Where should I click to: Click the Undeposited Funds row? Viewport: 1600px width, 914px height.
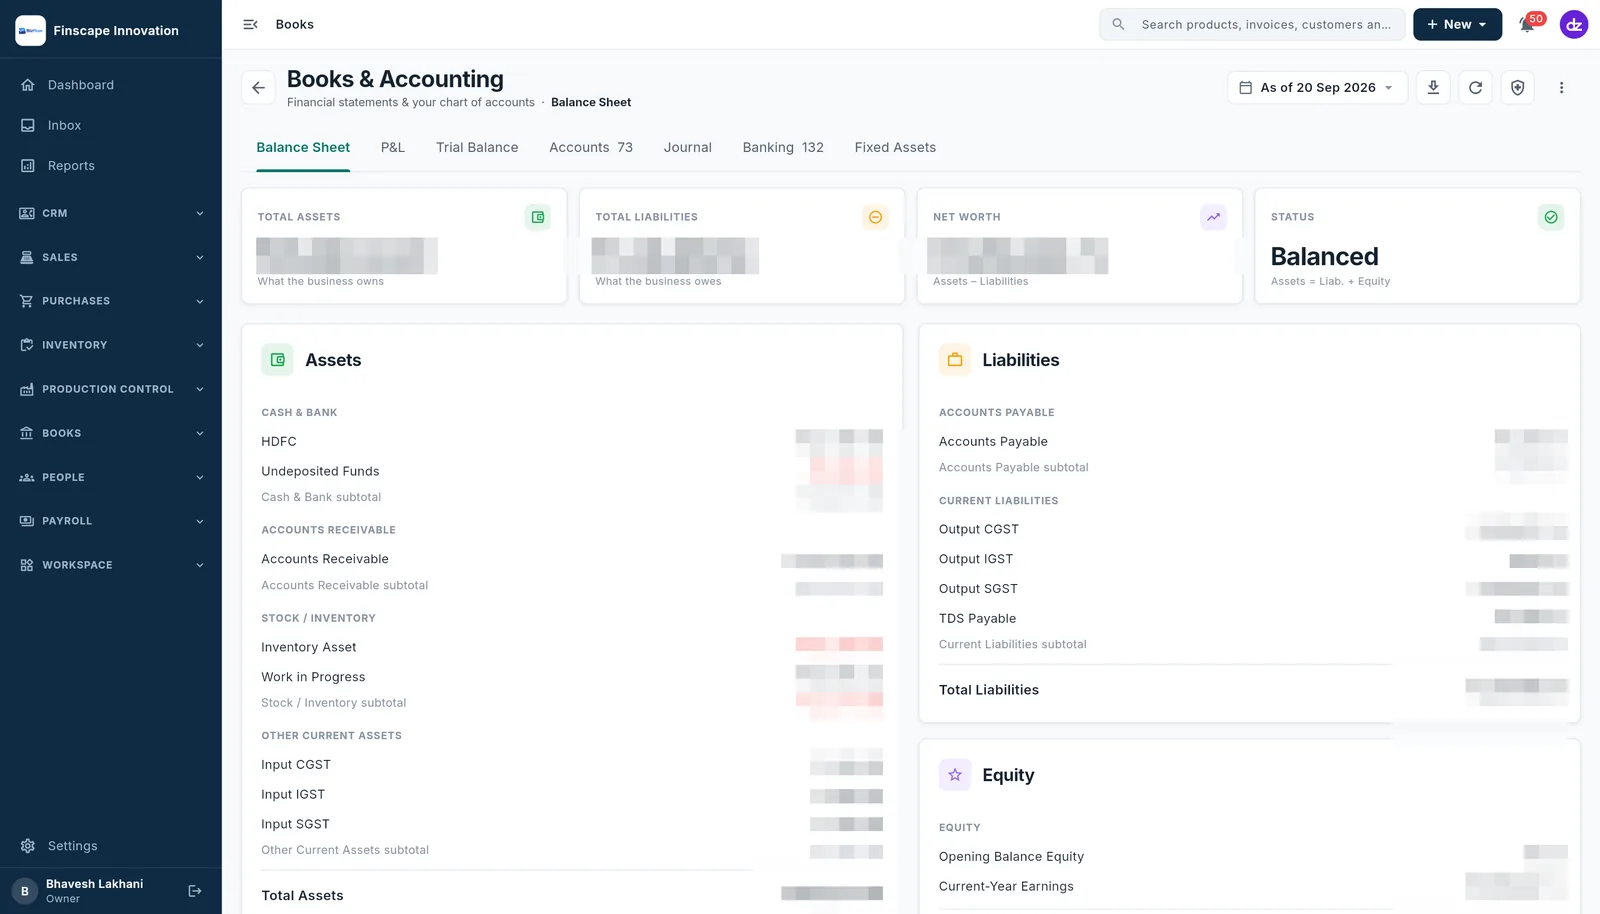point(572,471)
